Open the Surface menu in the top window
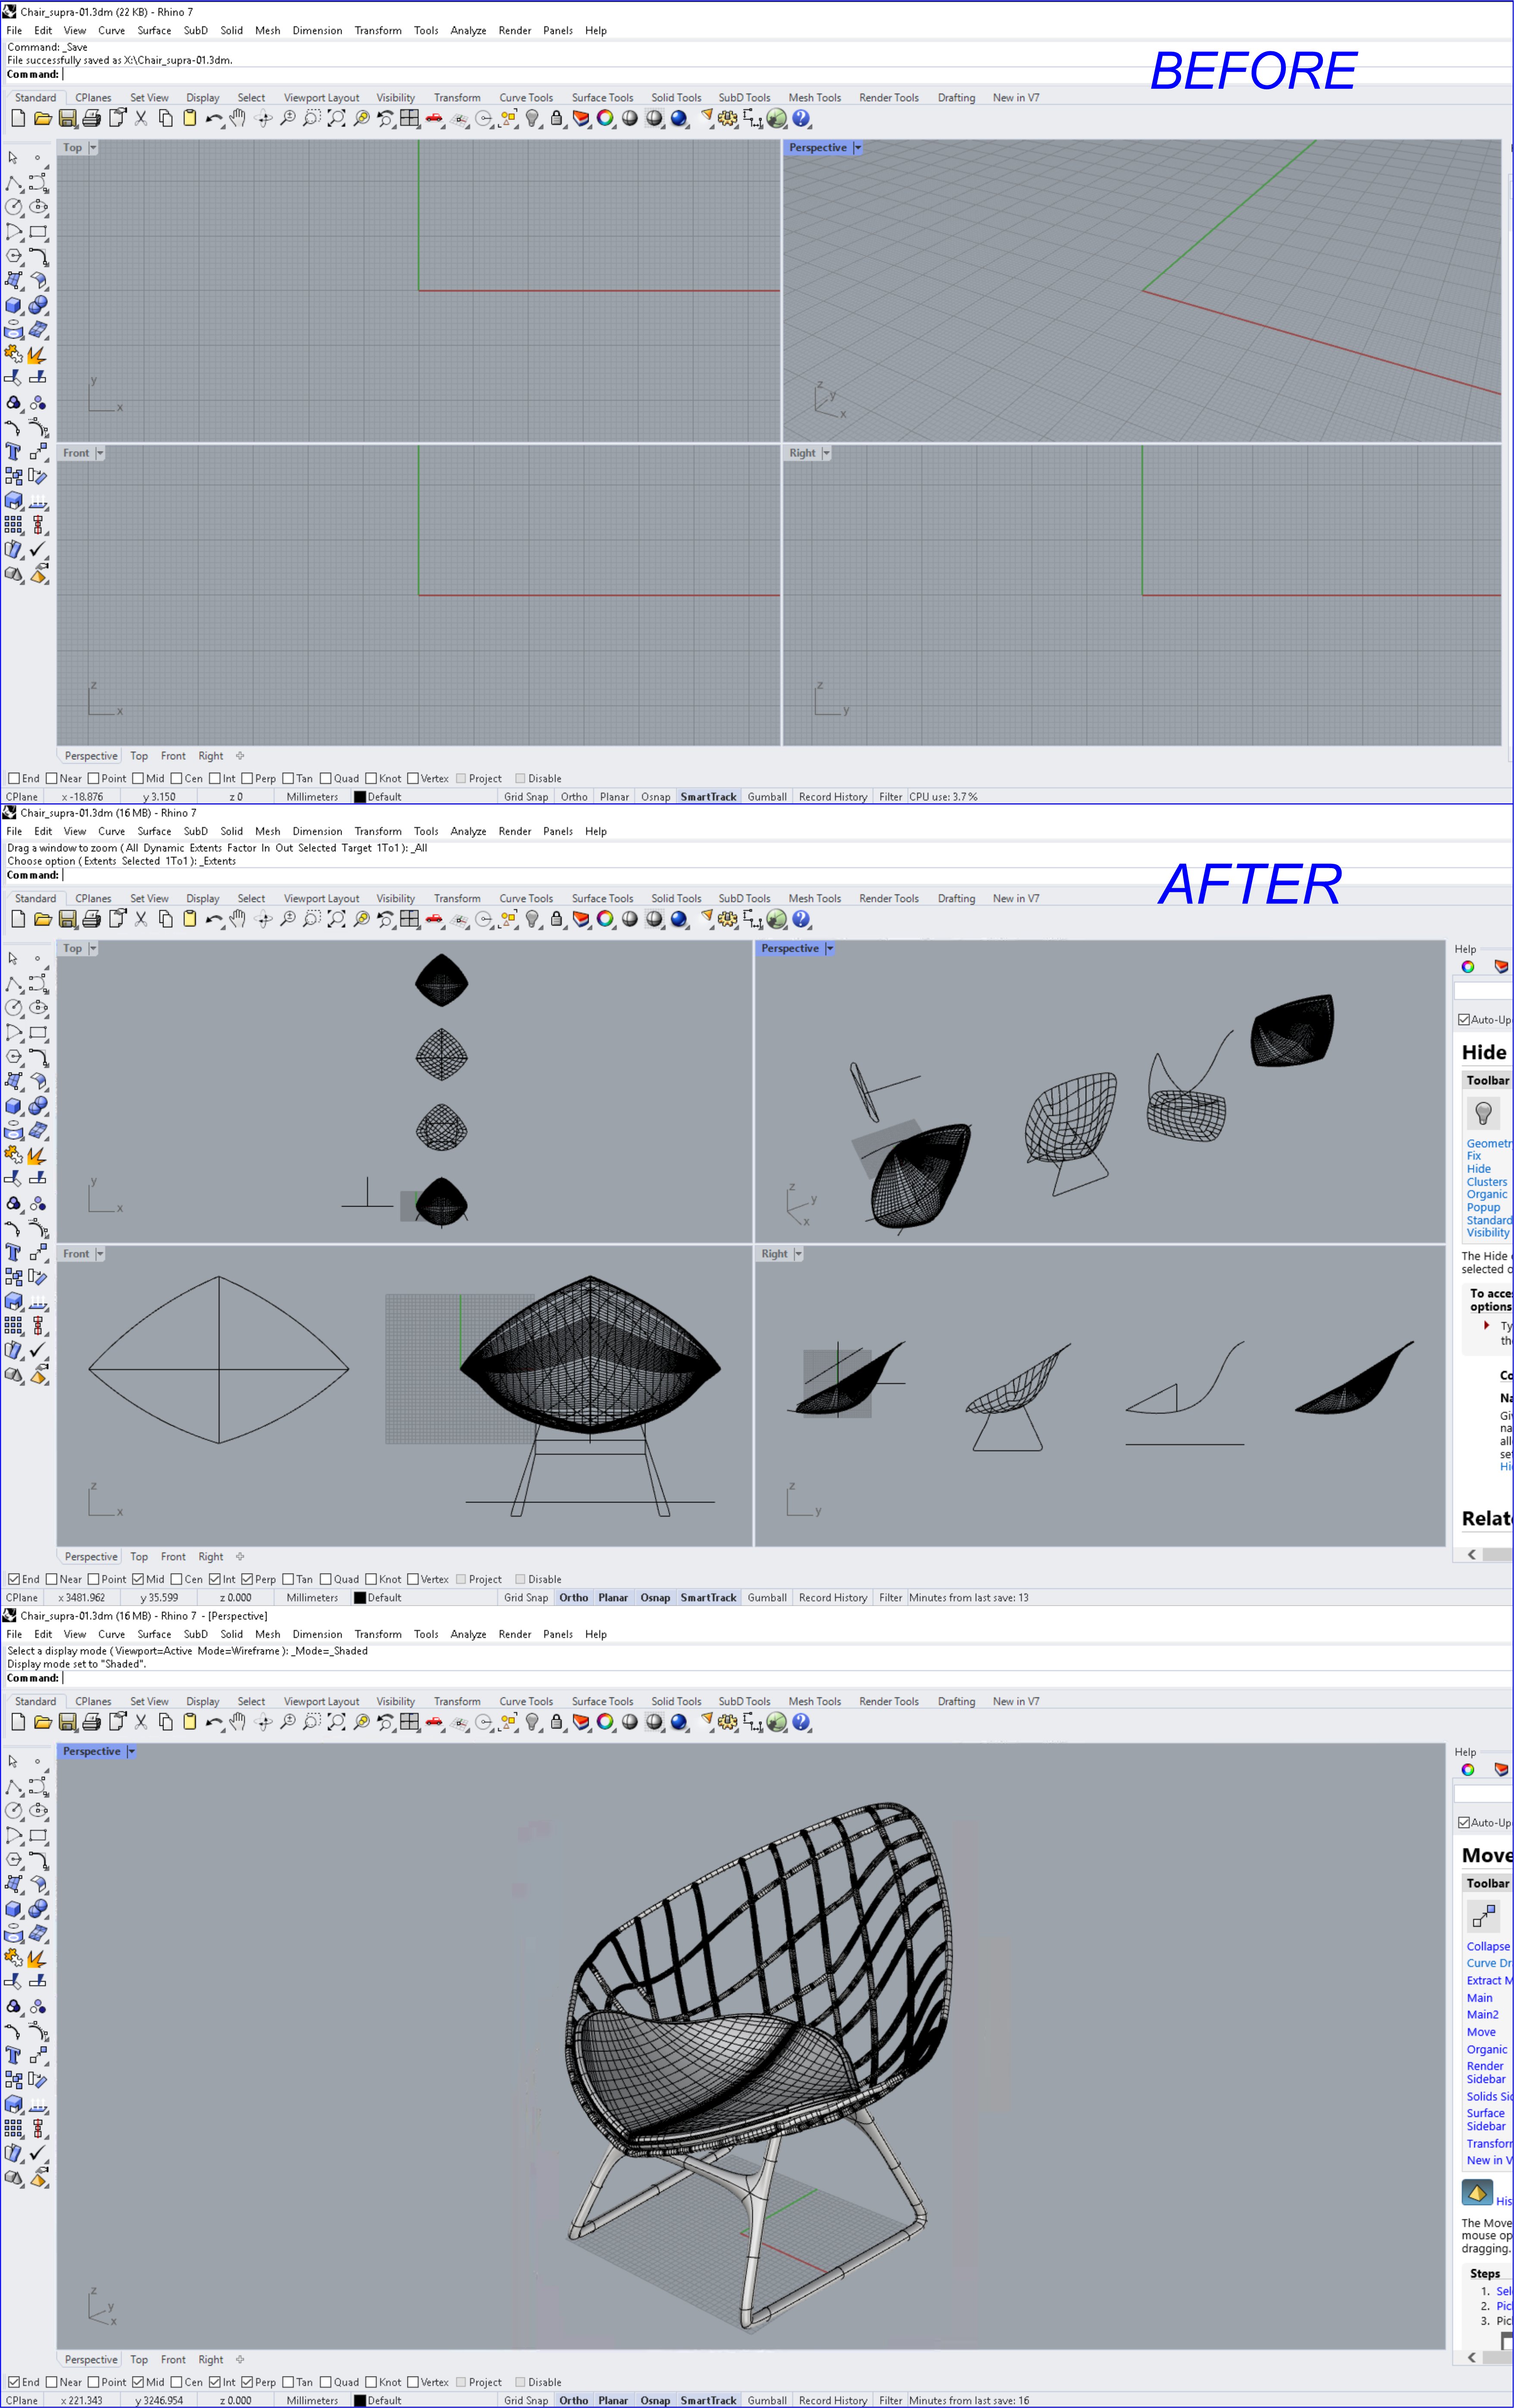The image size is (1514, 2408). (x=154, y=31)
